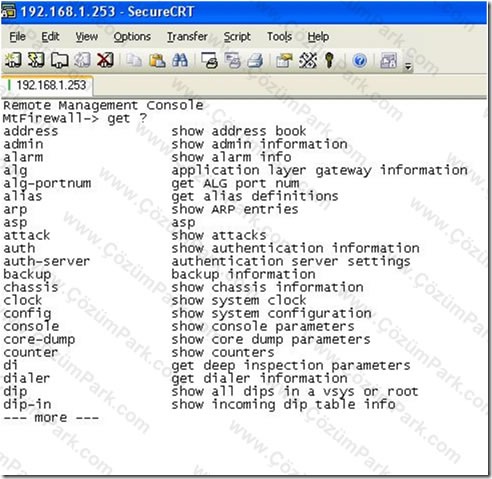492x479 pixels.
Task: Click the Paste clipboard icon
Action: coord(157,61)
